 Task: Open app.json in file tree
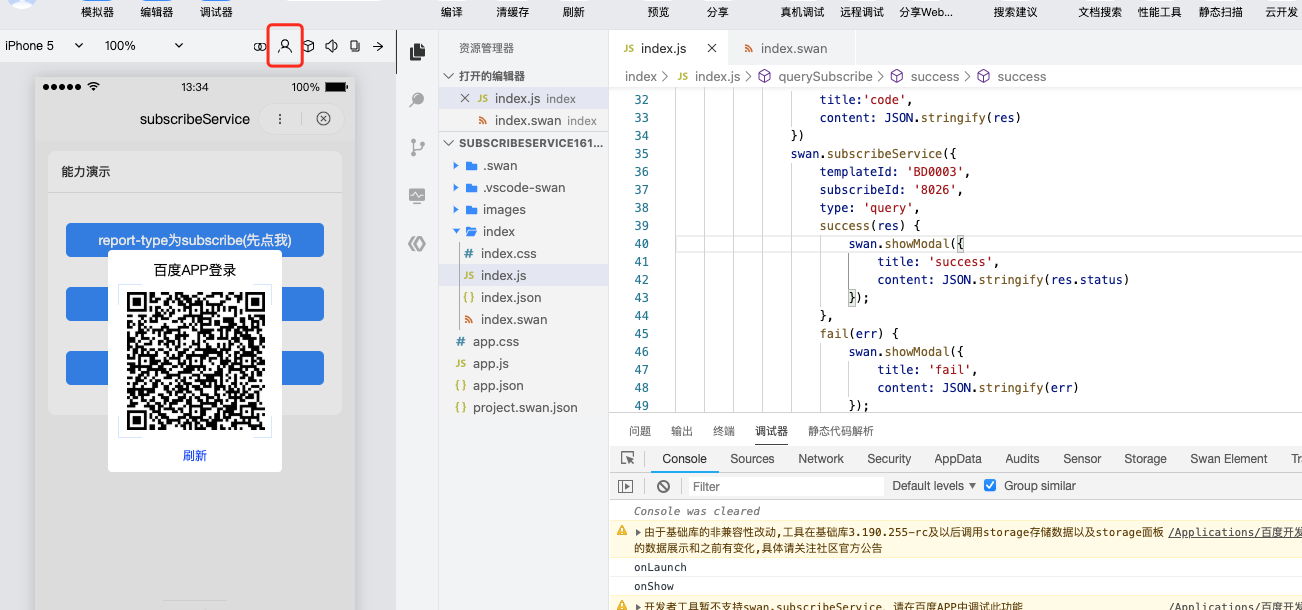point(498,385)
